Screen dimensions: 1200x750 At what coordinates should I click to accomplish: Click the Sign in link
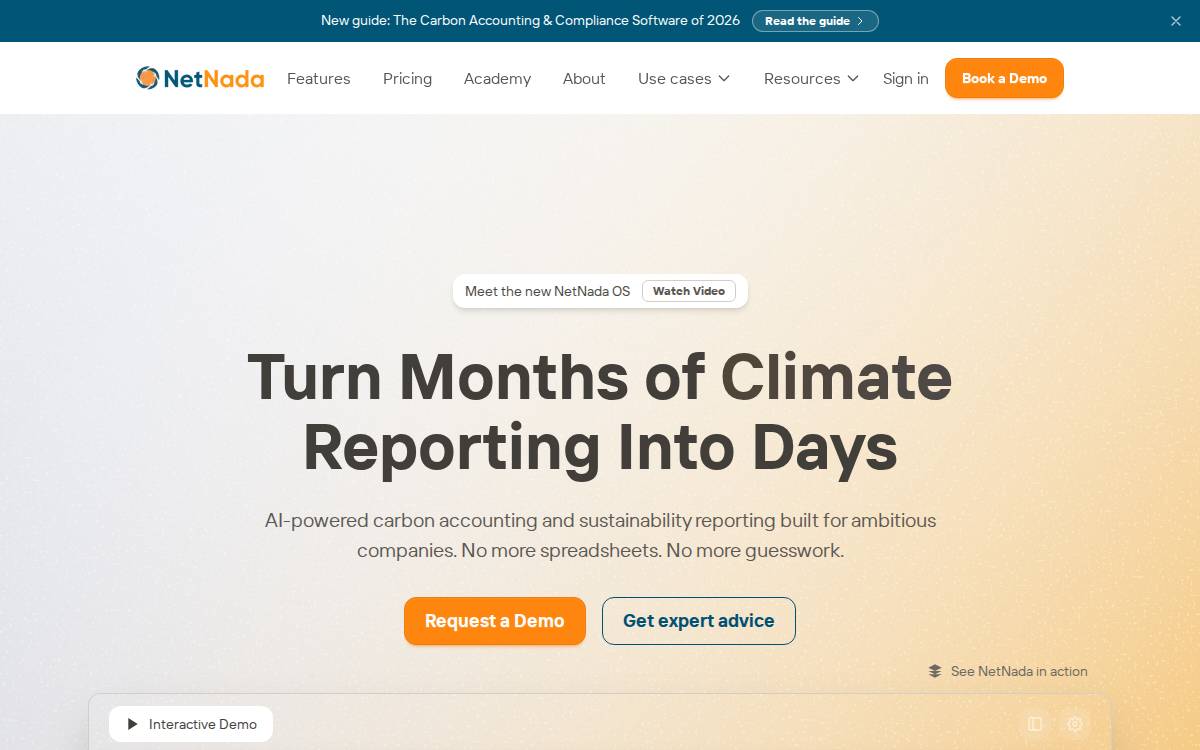pos(905,78)
